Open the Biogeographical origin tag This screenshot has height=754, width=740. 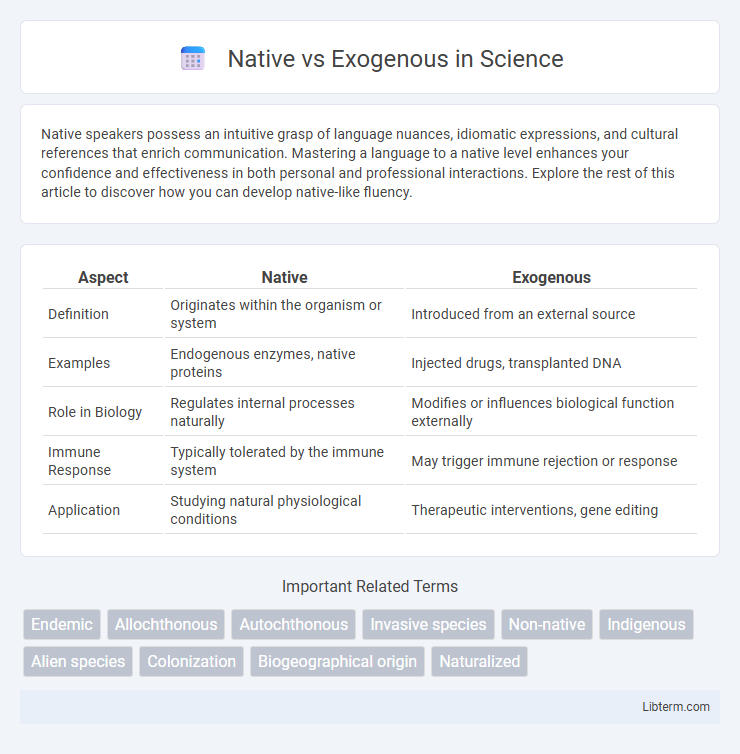point(337,661)
